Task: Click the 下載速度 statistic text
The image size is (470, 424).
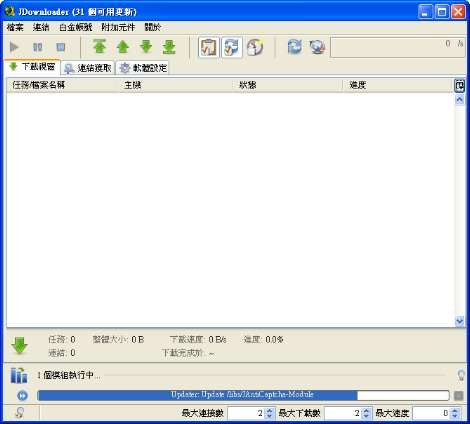Action: tap(198, 340)
